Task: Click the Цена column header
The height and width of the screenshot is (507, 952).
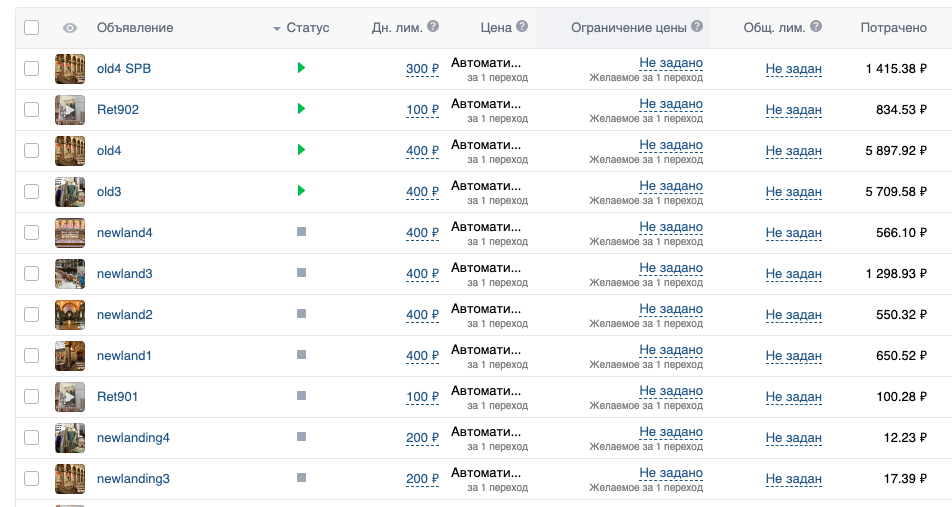Action: [495, 28]
